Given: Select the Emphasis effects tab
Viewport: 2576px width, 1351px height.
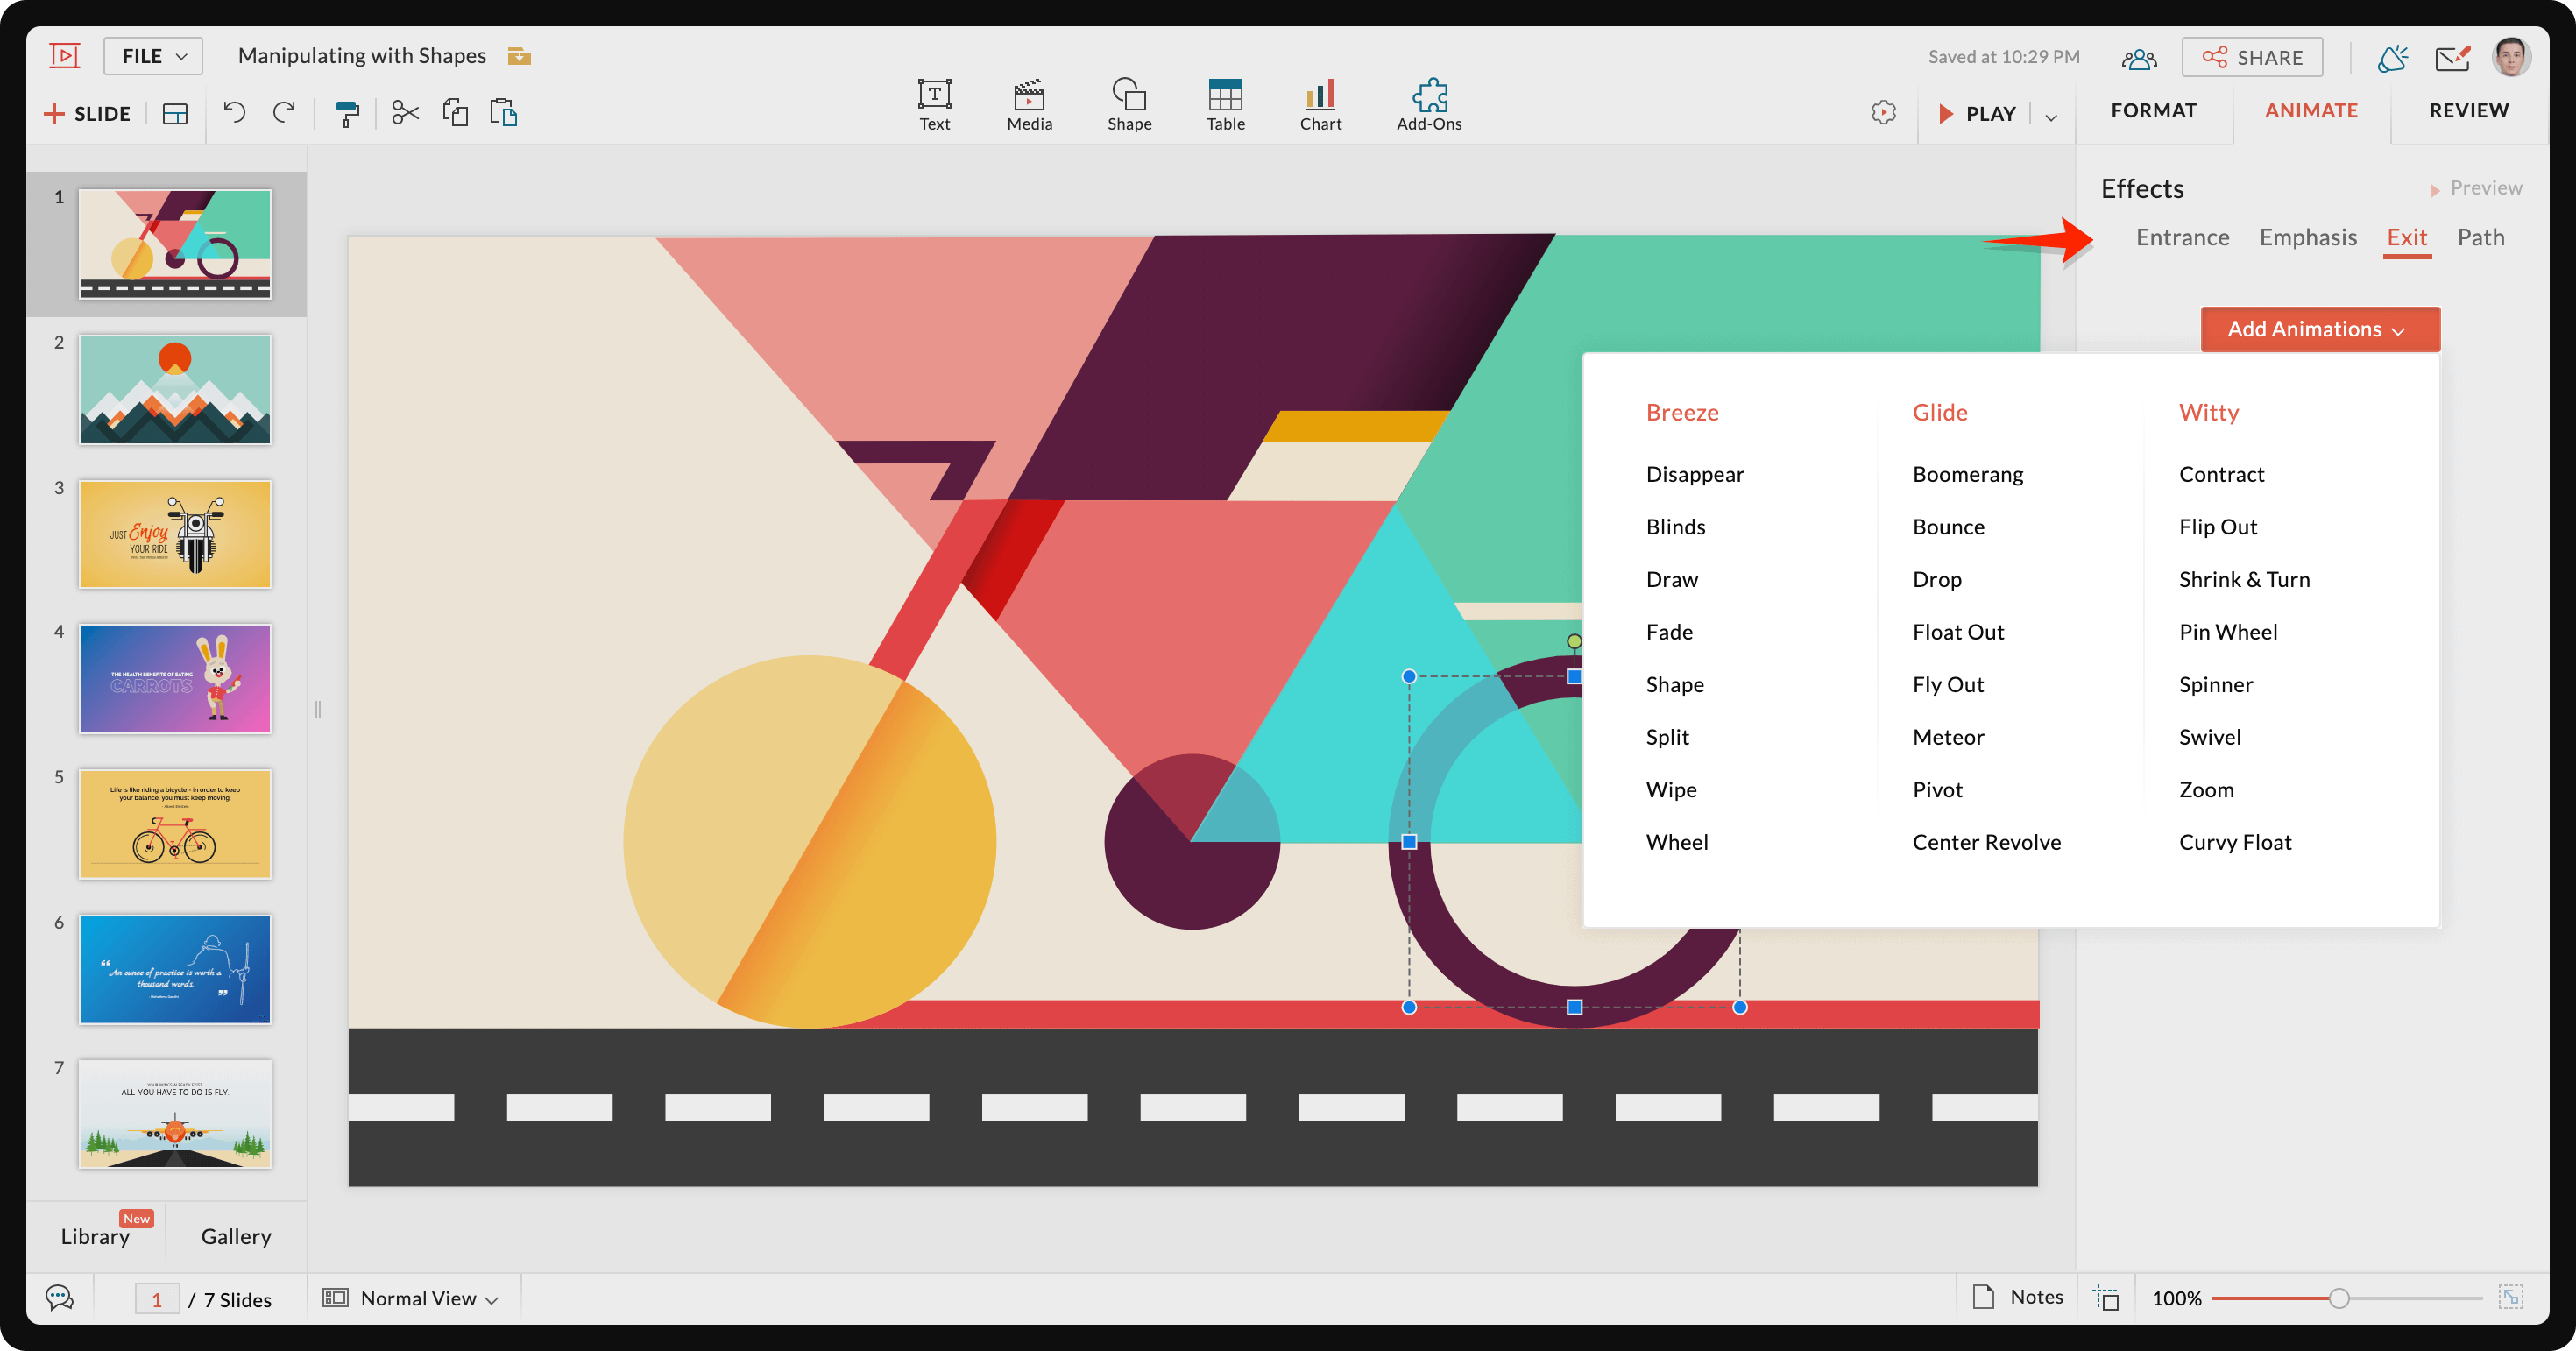Looking at the screenshot, I should click(2304, 237).
